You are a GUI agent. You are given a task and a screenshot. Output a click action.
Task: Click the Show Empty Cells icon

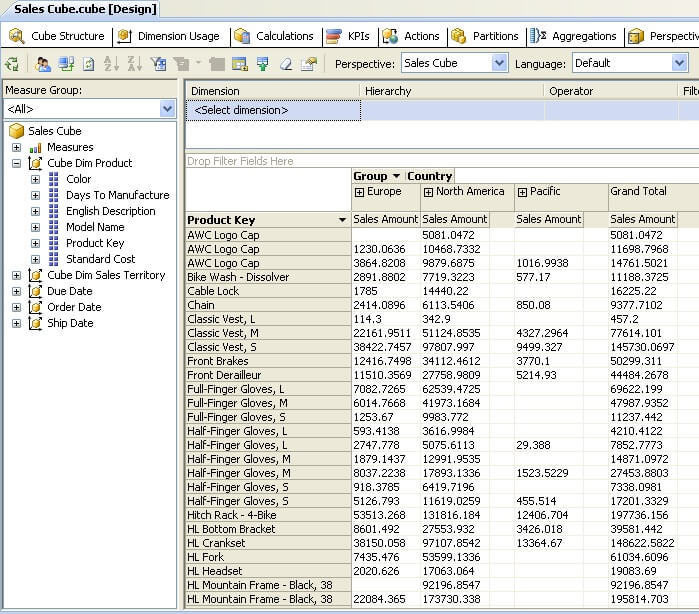(240, 64)
